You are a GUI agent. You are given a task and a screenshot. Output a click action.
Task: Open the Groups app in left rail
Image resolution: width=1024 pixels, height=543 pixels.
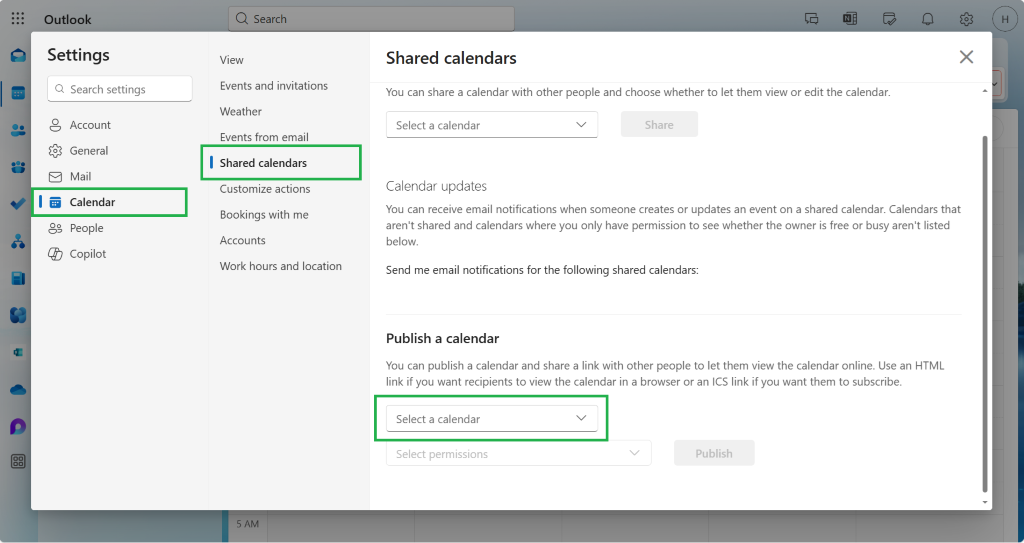tap(18, 168)
